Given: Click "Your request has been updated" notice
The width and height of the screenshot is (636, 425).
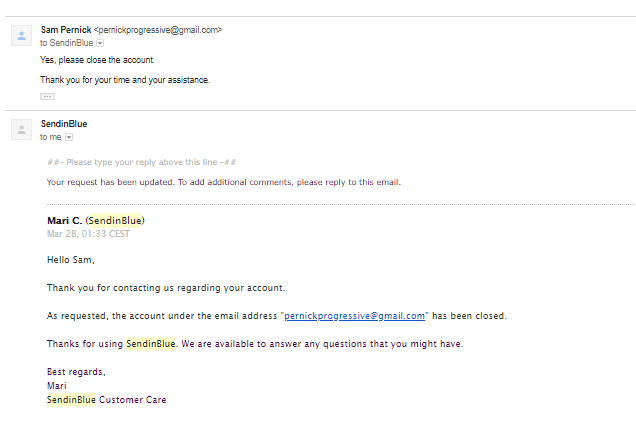Looking at the screenshot, I should click(223, 182).
